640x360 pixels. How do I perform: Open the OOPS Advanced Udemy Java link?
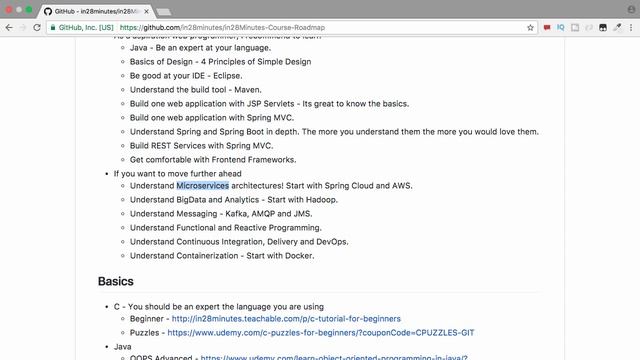click(334, 357)
